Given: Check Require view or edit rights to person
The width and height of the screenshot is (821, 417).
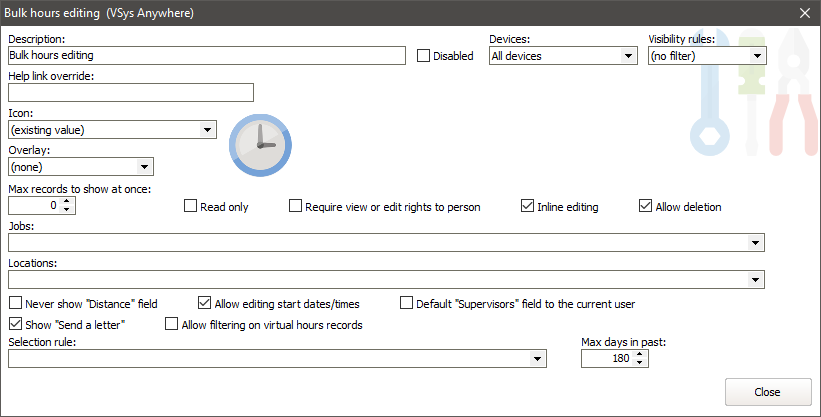Looking at the screenshot, I should click(295, 207).
